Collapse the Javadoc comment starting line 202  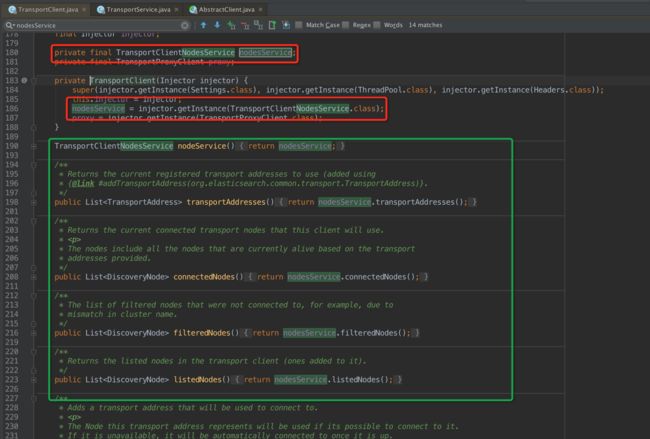(34, 221)
